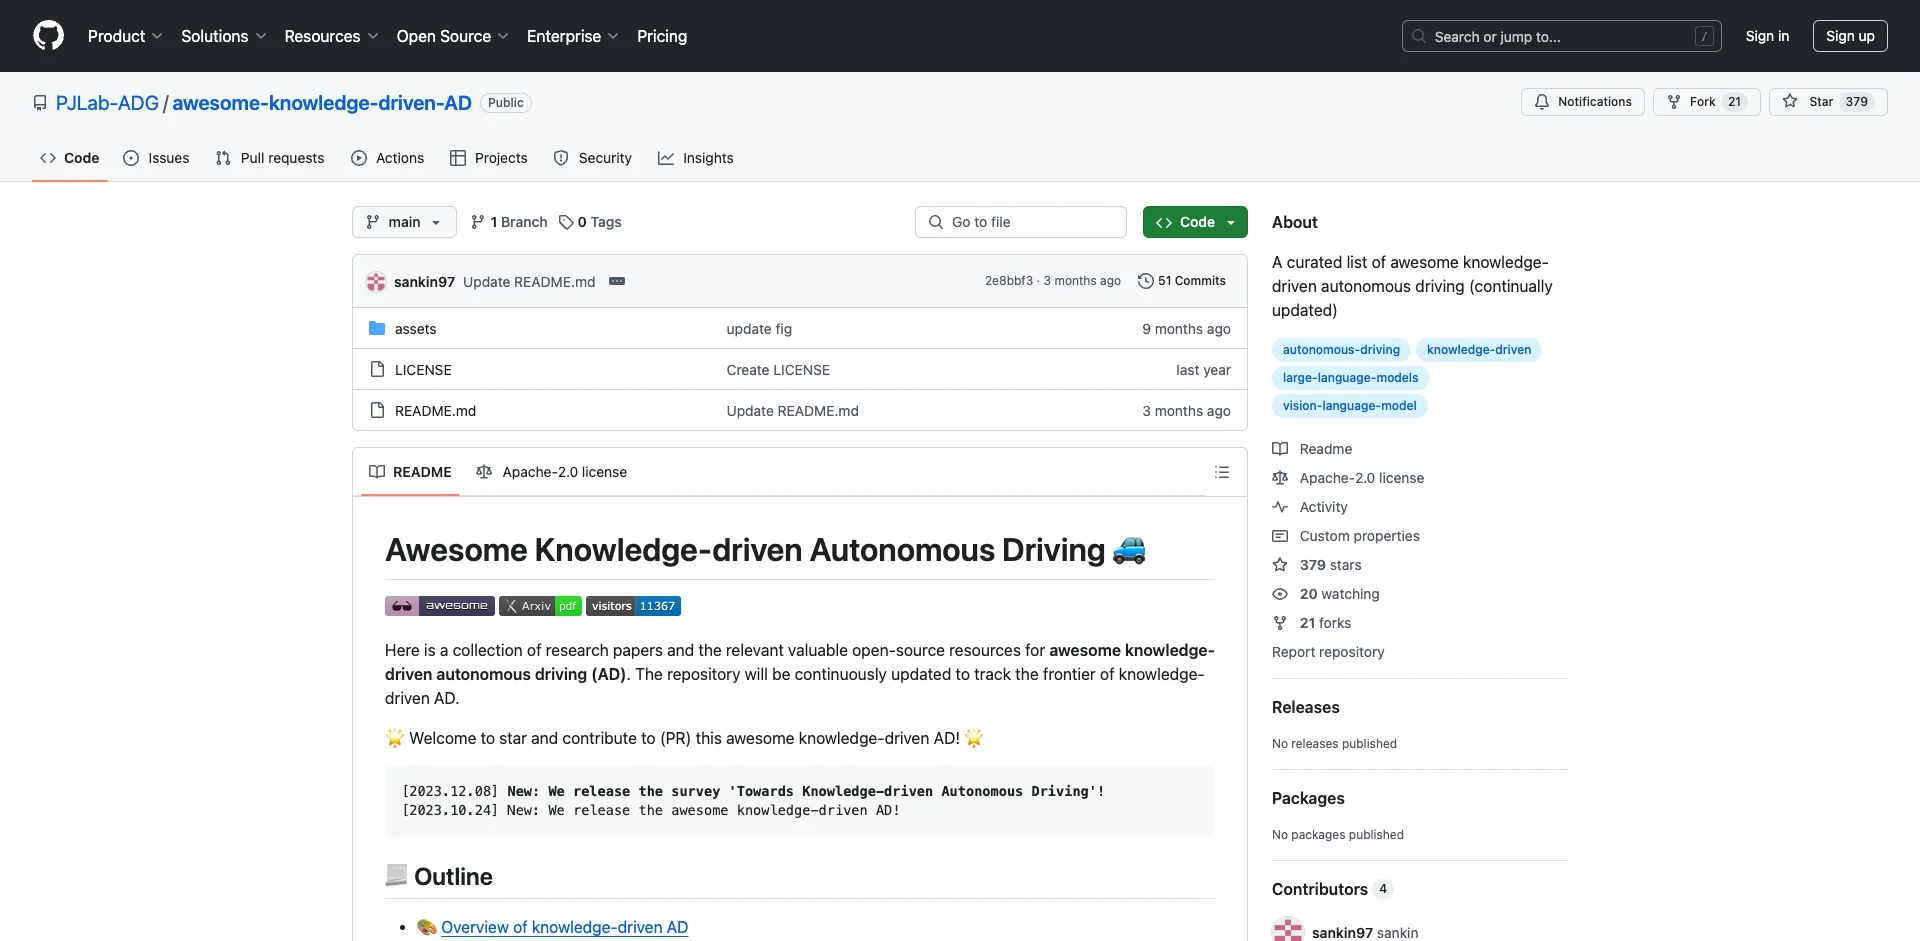Switch to the Insights tab
This screenshot has width=1920, height=941.
(x=696, y=158)
